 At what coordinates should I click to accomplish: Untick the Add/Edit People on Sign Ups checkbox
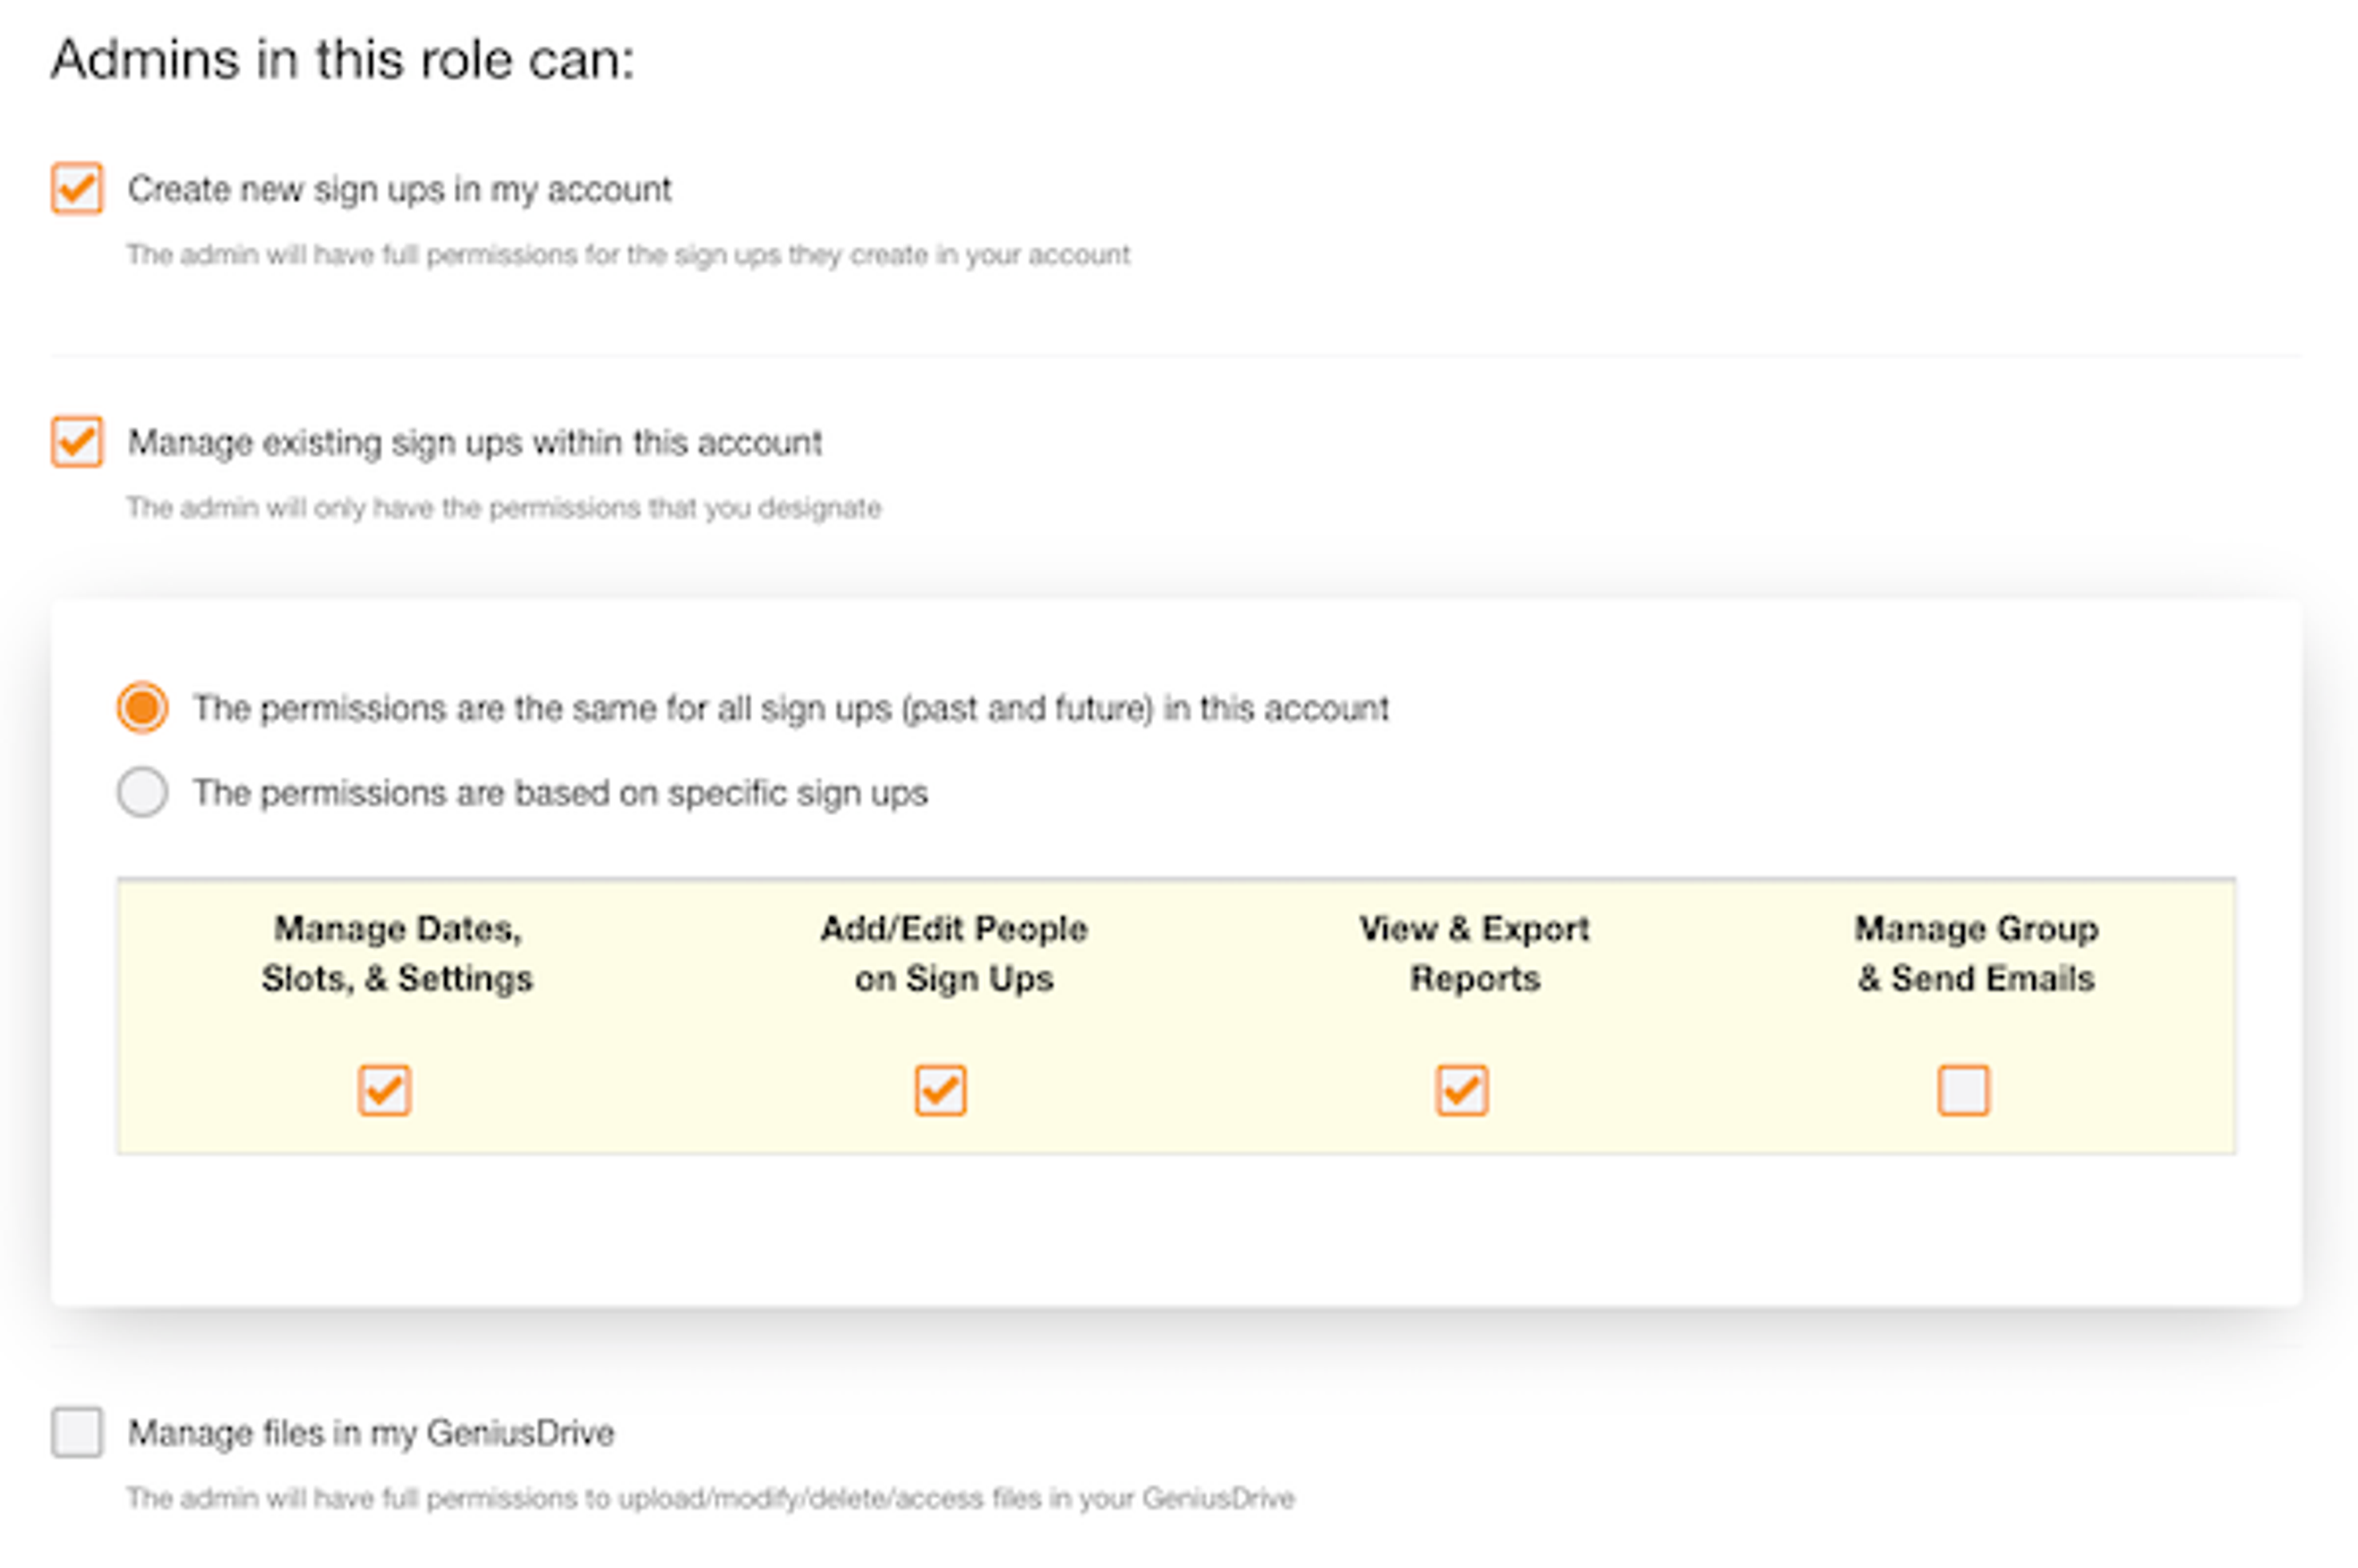point(940,1090)
